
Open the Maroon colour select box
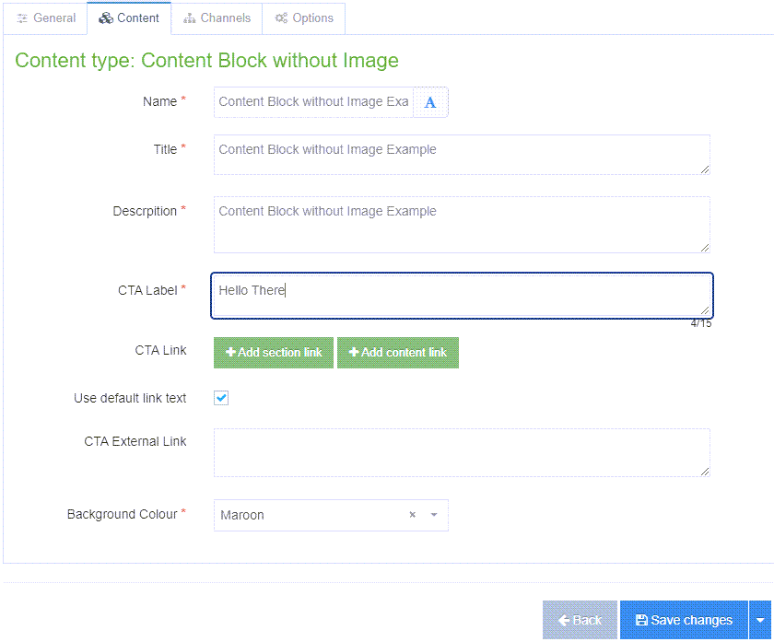pos(310,515)
